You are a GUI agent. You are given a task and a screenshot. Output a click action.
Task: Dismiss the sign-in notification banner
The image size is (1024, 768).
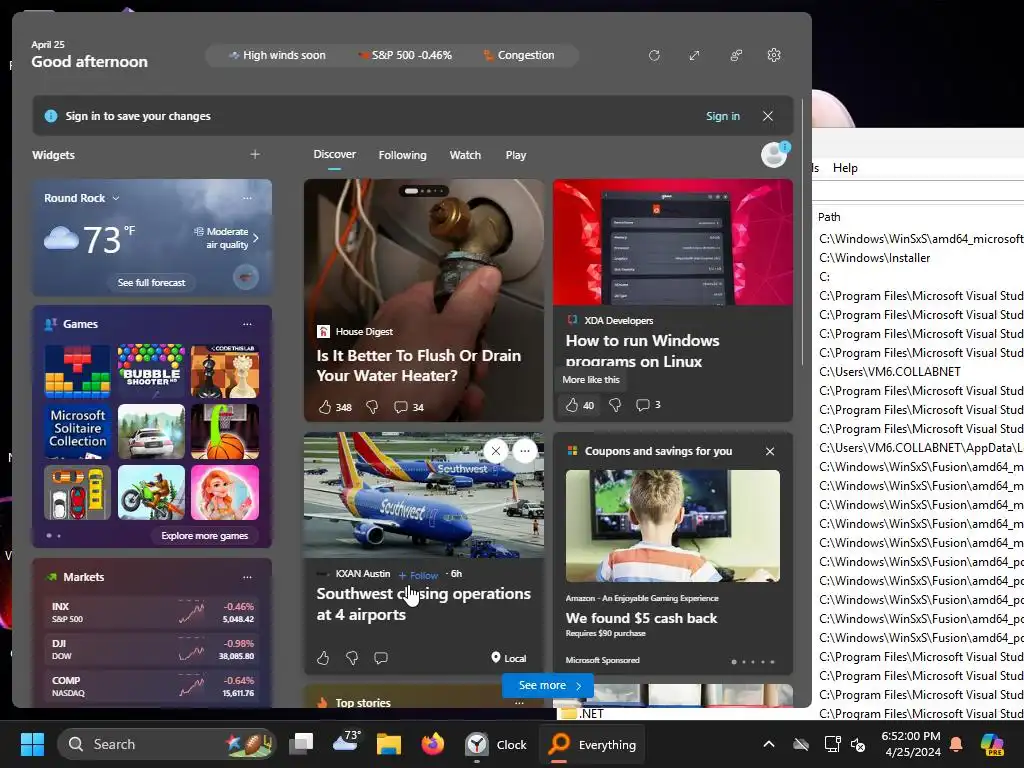coord(768,116)
